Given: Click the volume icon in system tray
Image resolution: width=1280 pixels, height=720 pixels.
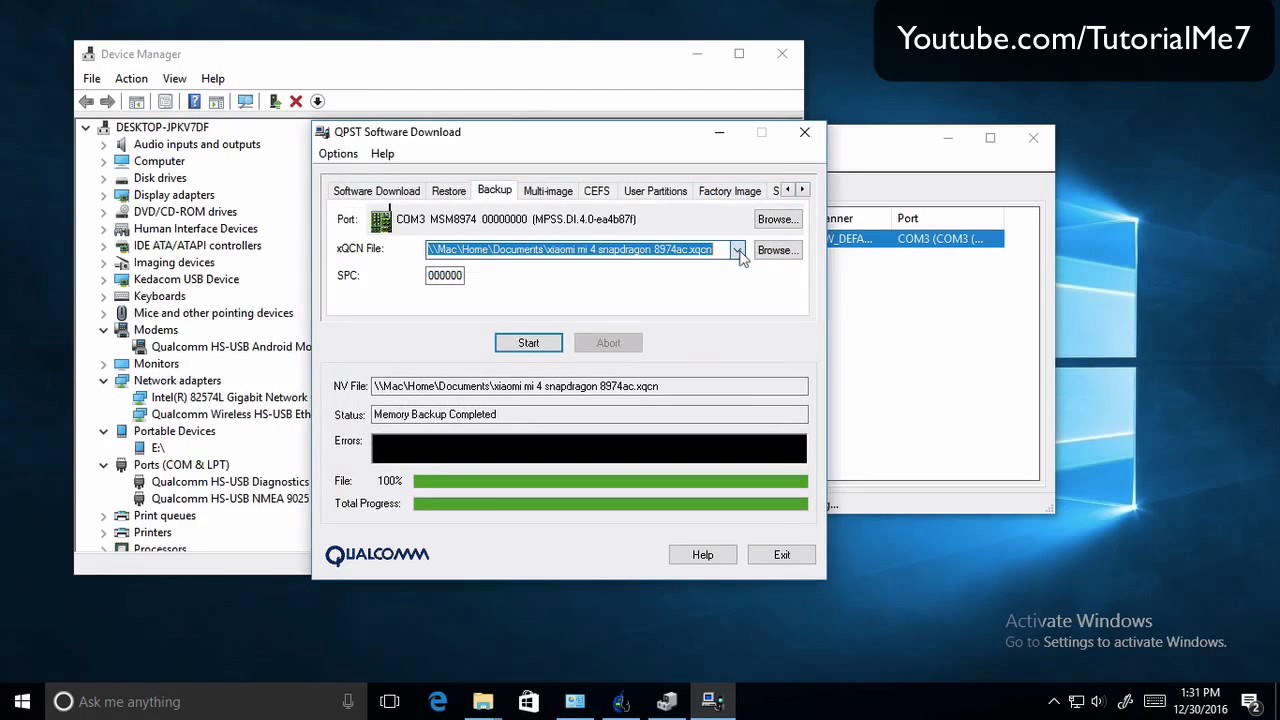Looking at the screenshot, I should (x=1098, y=701).
